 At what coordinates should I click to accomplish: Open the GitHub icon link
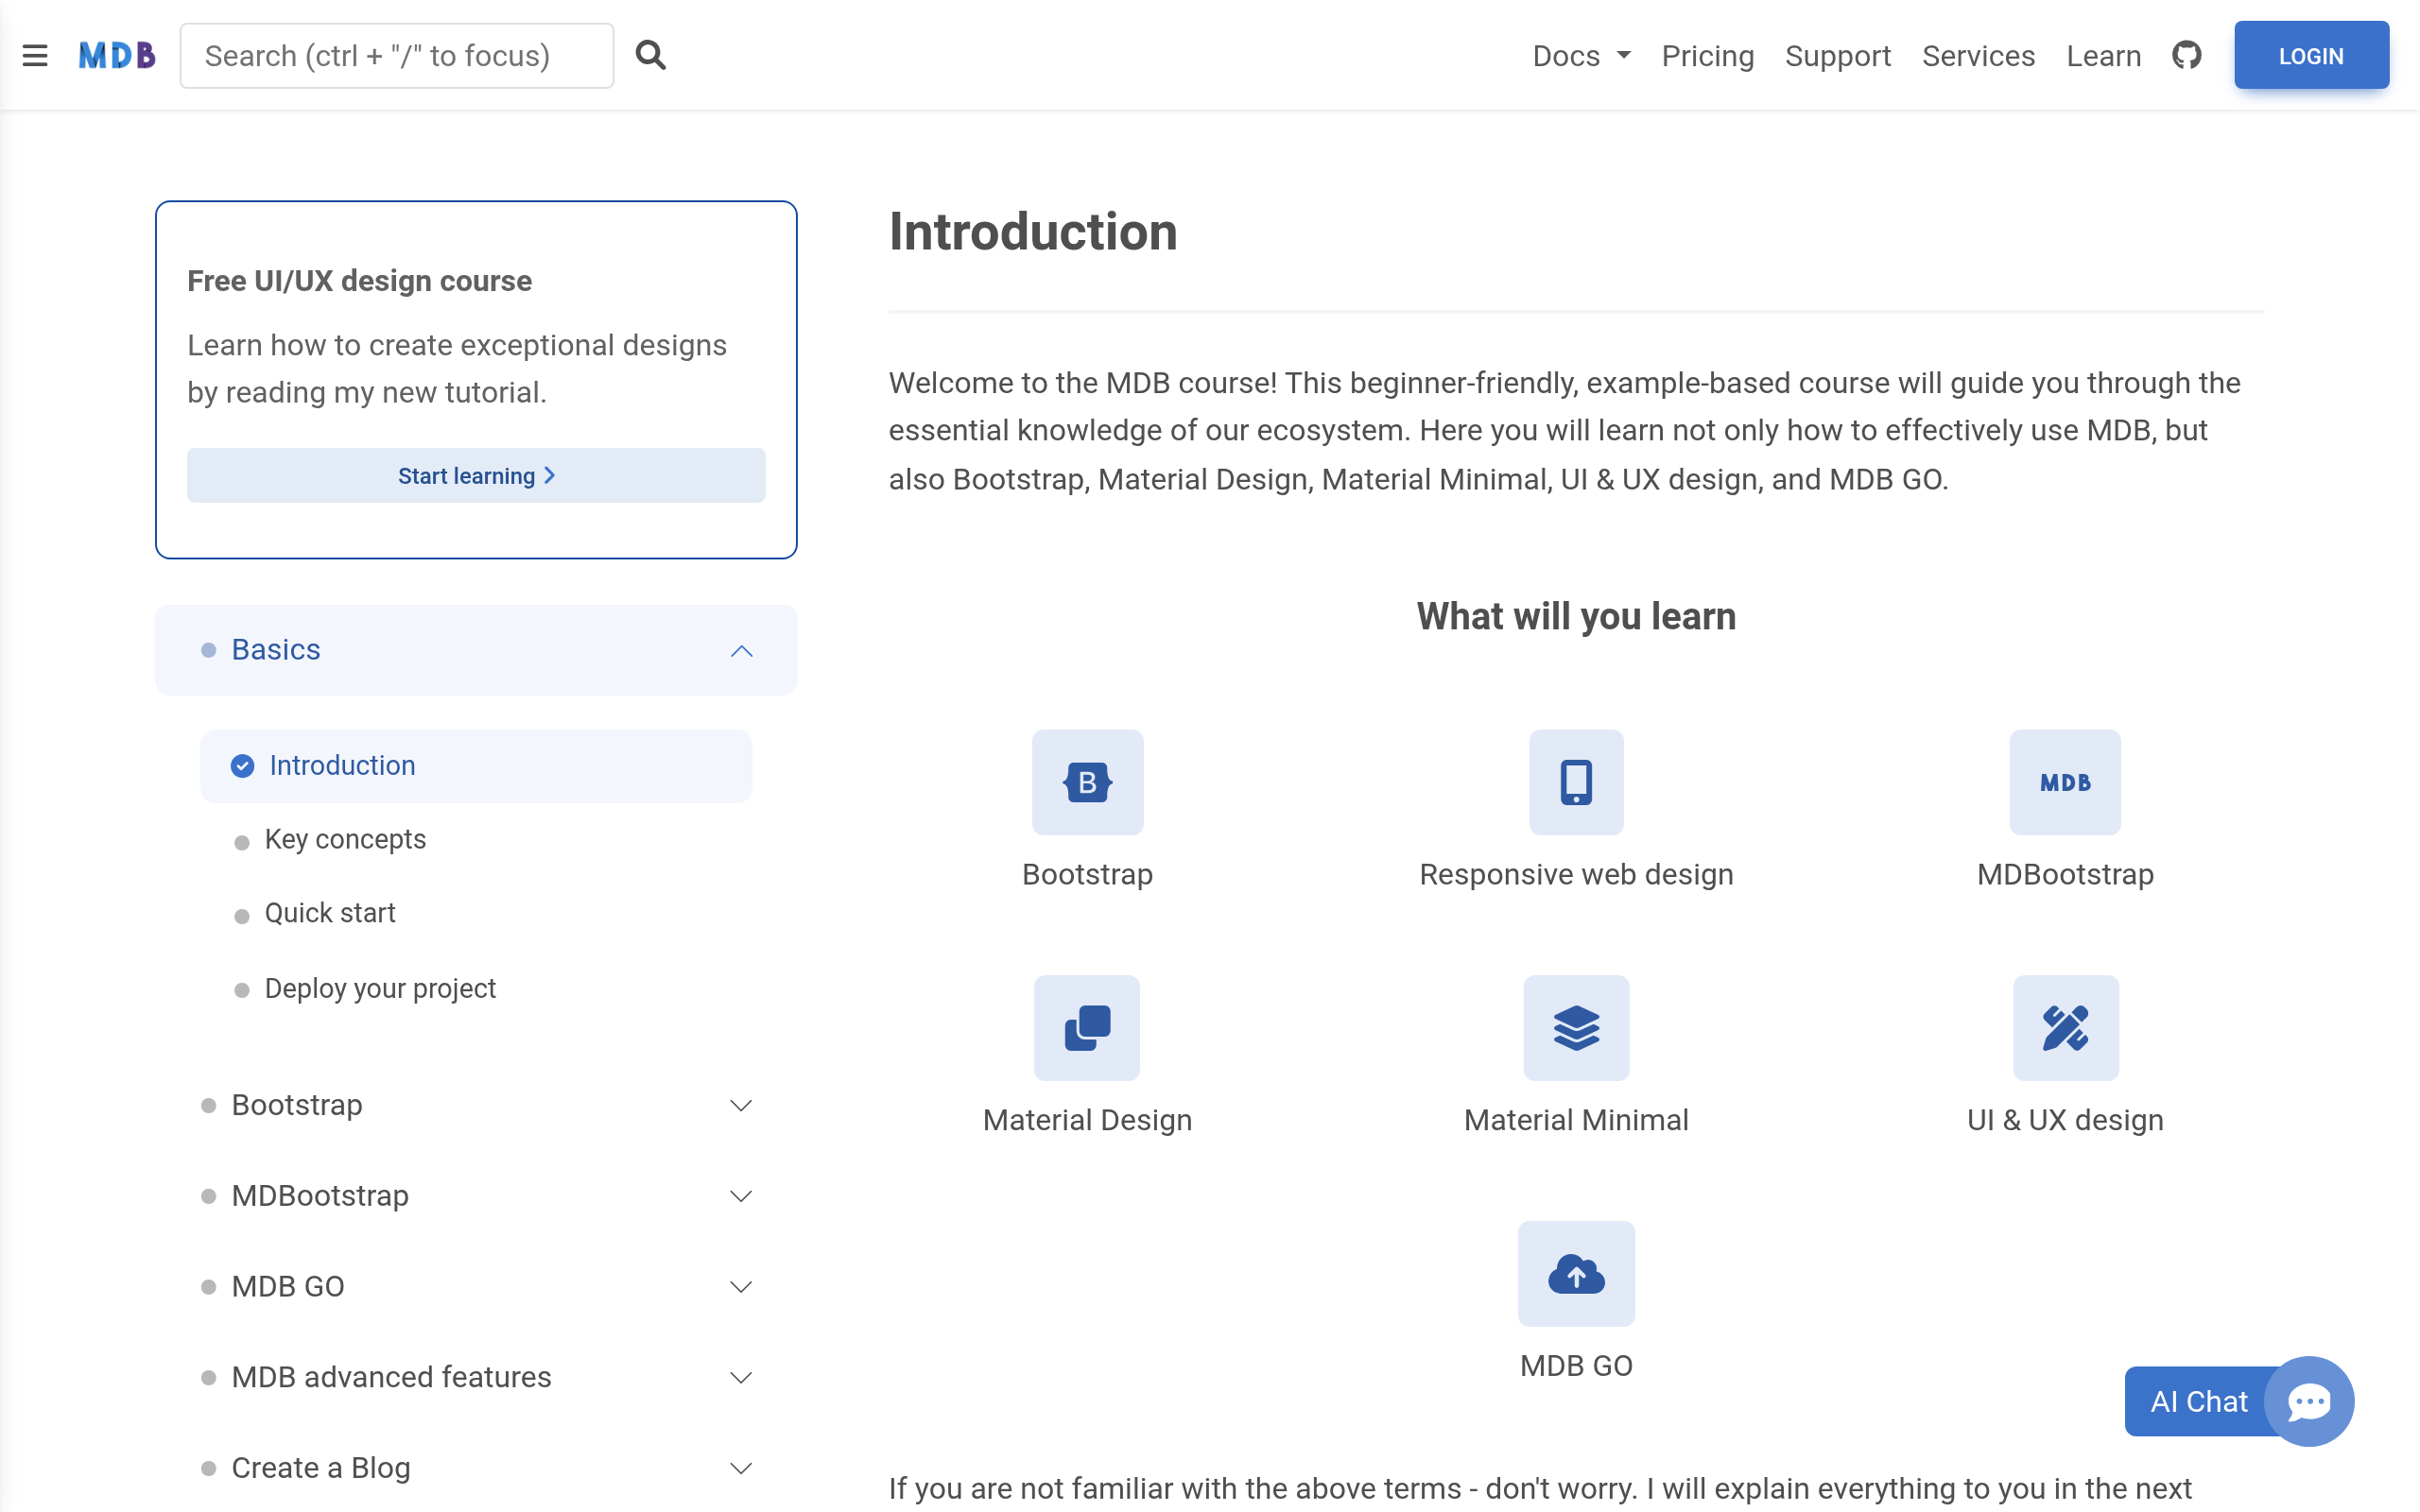2187,55
